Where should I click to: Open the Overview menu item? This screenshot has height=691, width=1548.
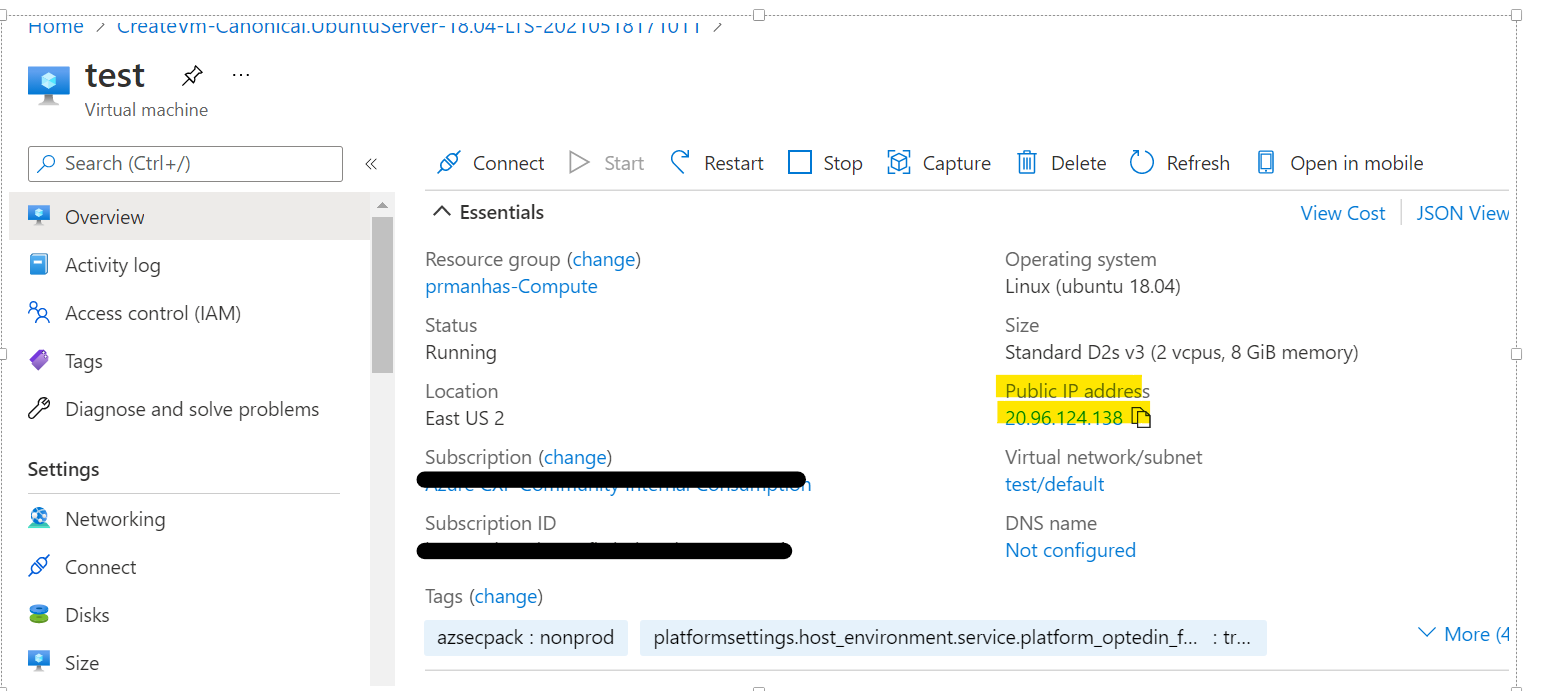pyautogui.click(x=189, y=217)
